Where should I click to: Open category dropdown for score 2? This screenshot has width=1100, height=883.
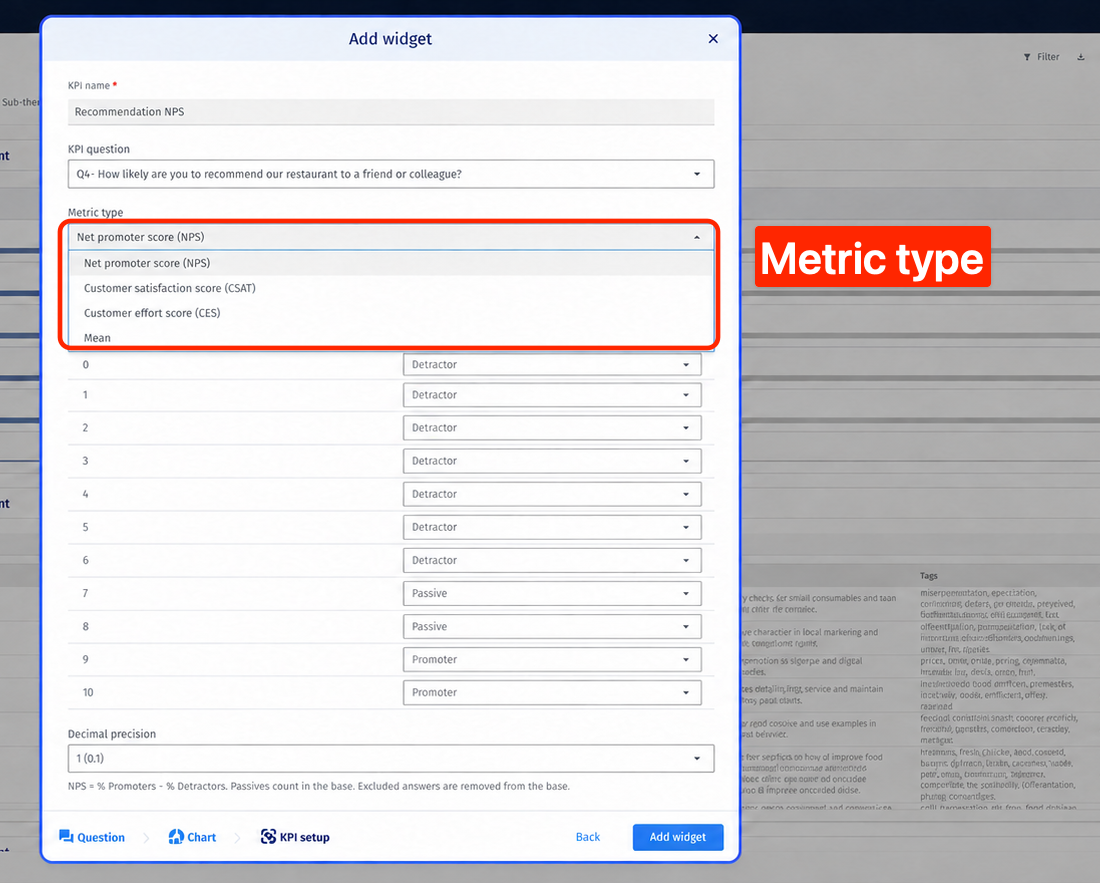tap(552, 428)
